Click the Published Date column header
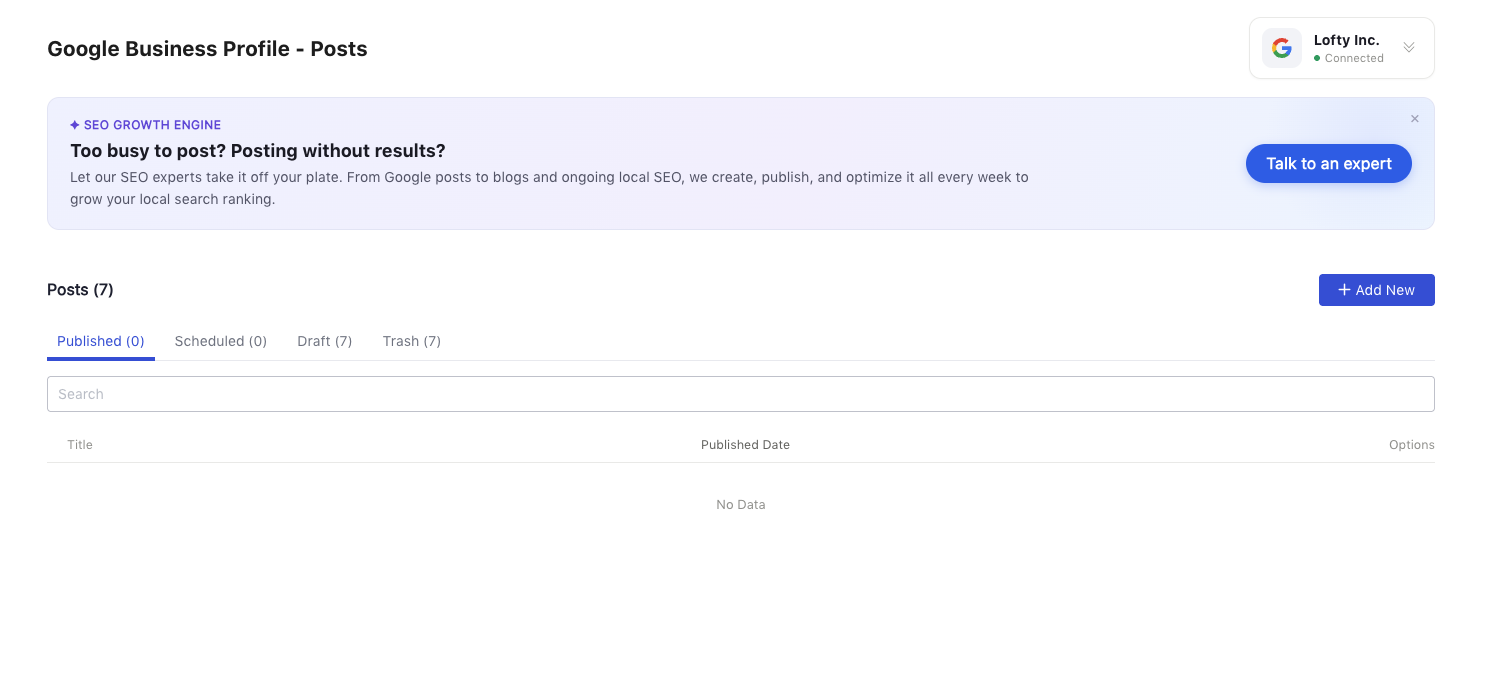Screen dimensions: 1508x700 745,445
